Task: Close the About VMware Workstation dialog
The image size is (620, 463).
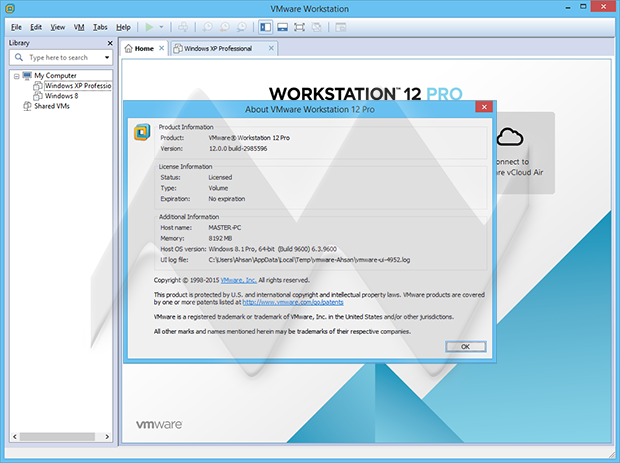Action: (x=484, y=107)
